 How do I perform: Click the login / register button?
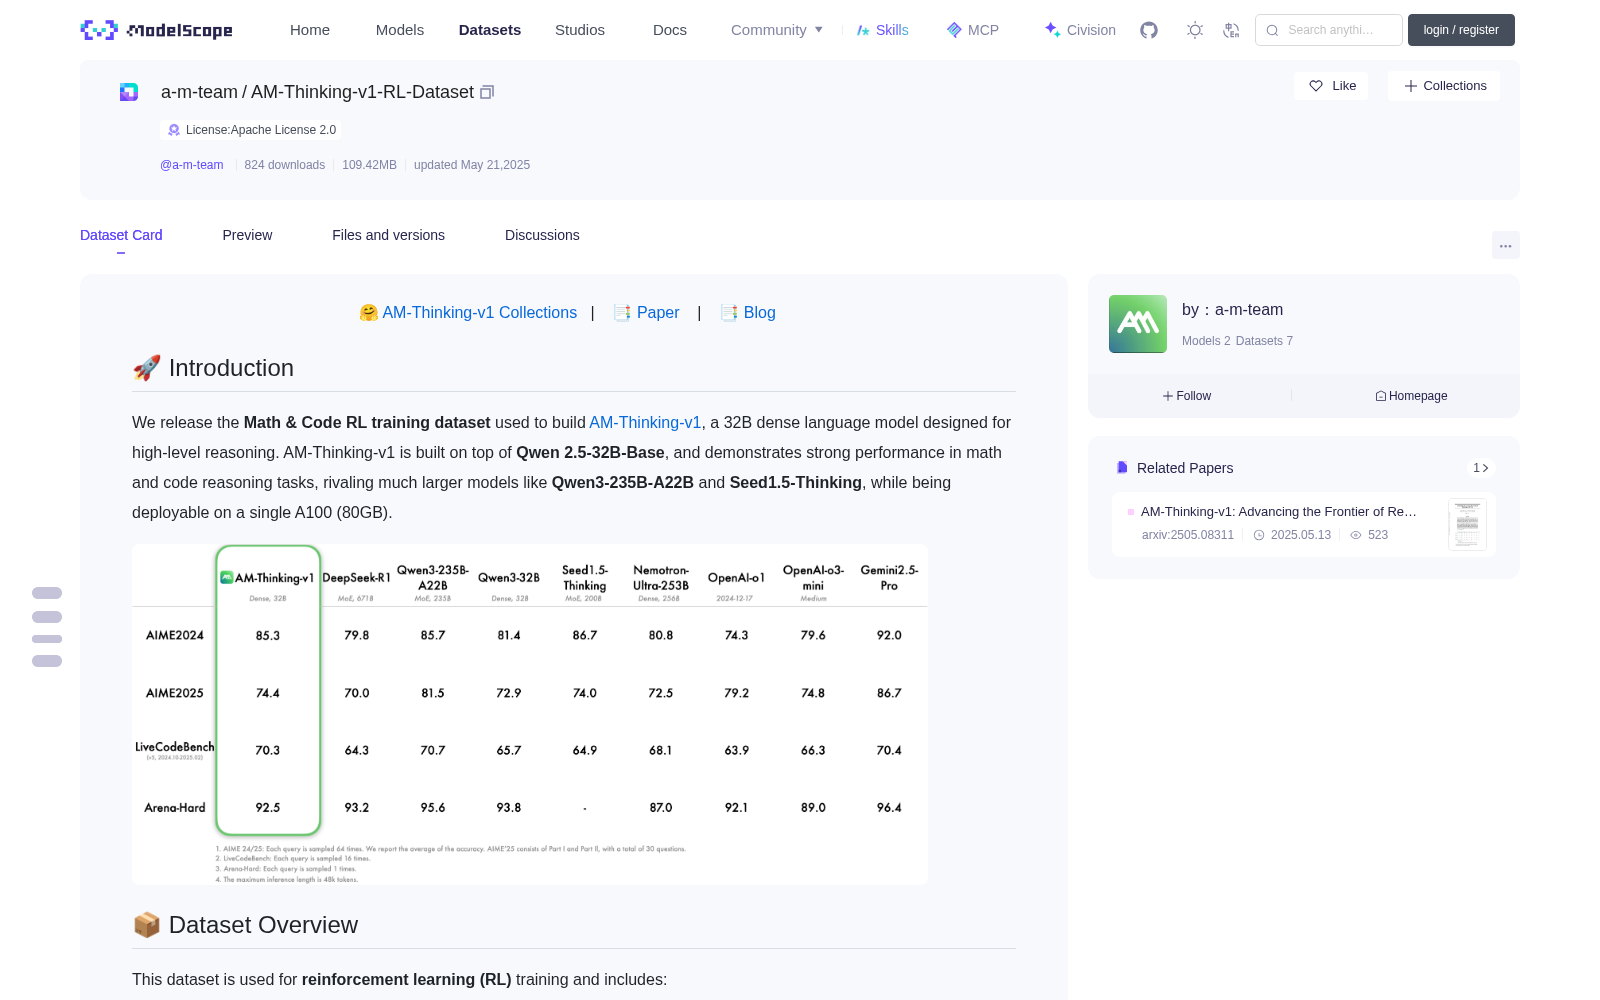1461,30
